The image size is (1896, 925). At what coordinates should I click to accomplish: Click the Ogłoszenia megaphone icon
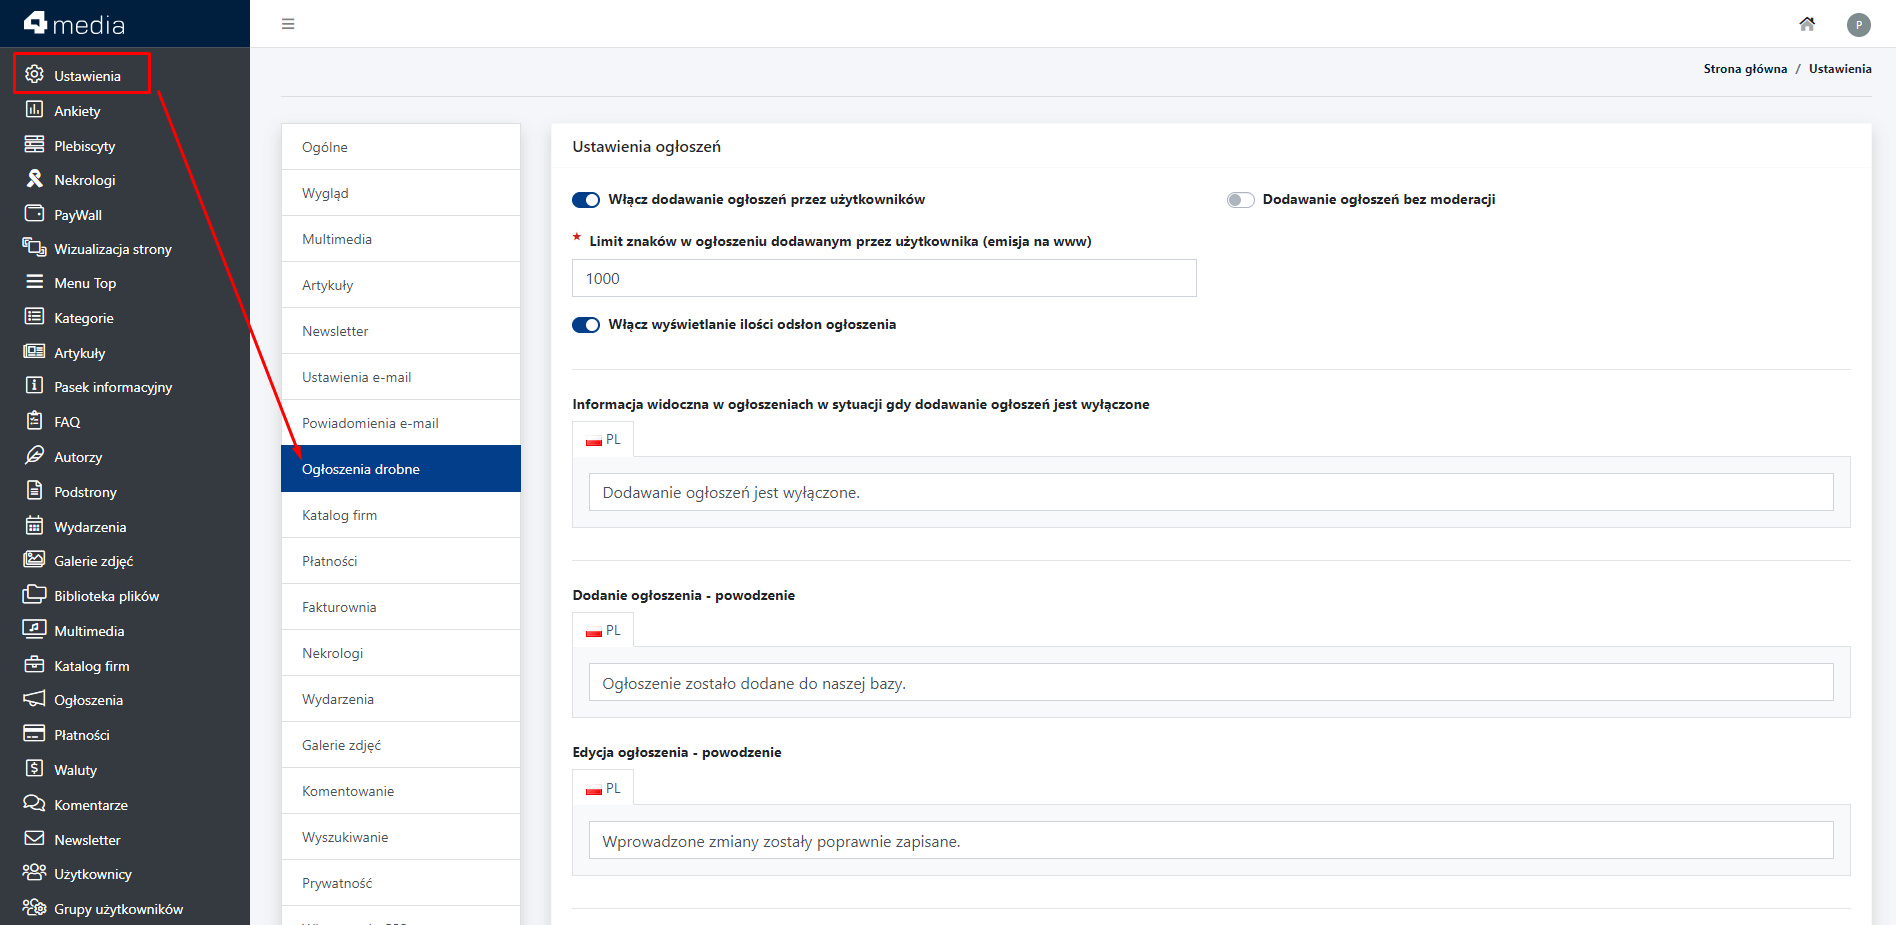34,699
